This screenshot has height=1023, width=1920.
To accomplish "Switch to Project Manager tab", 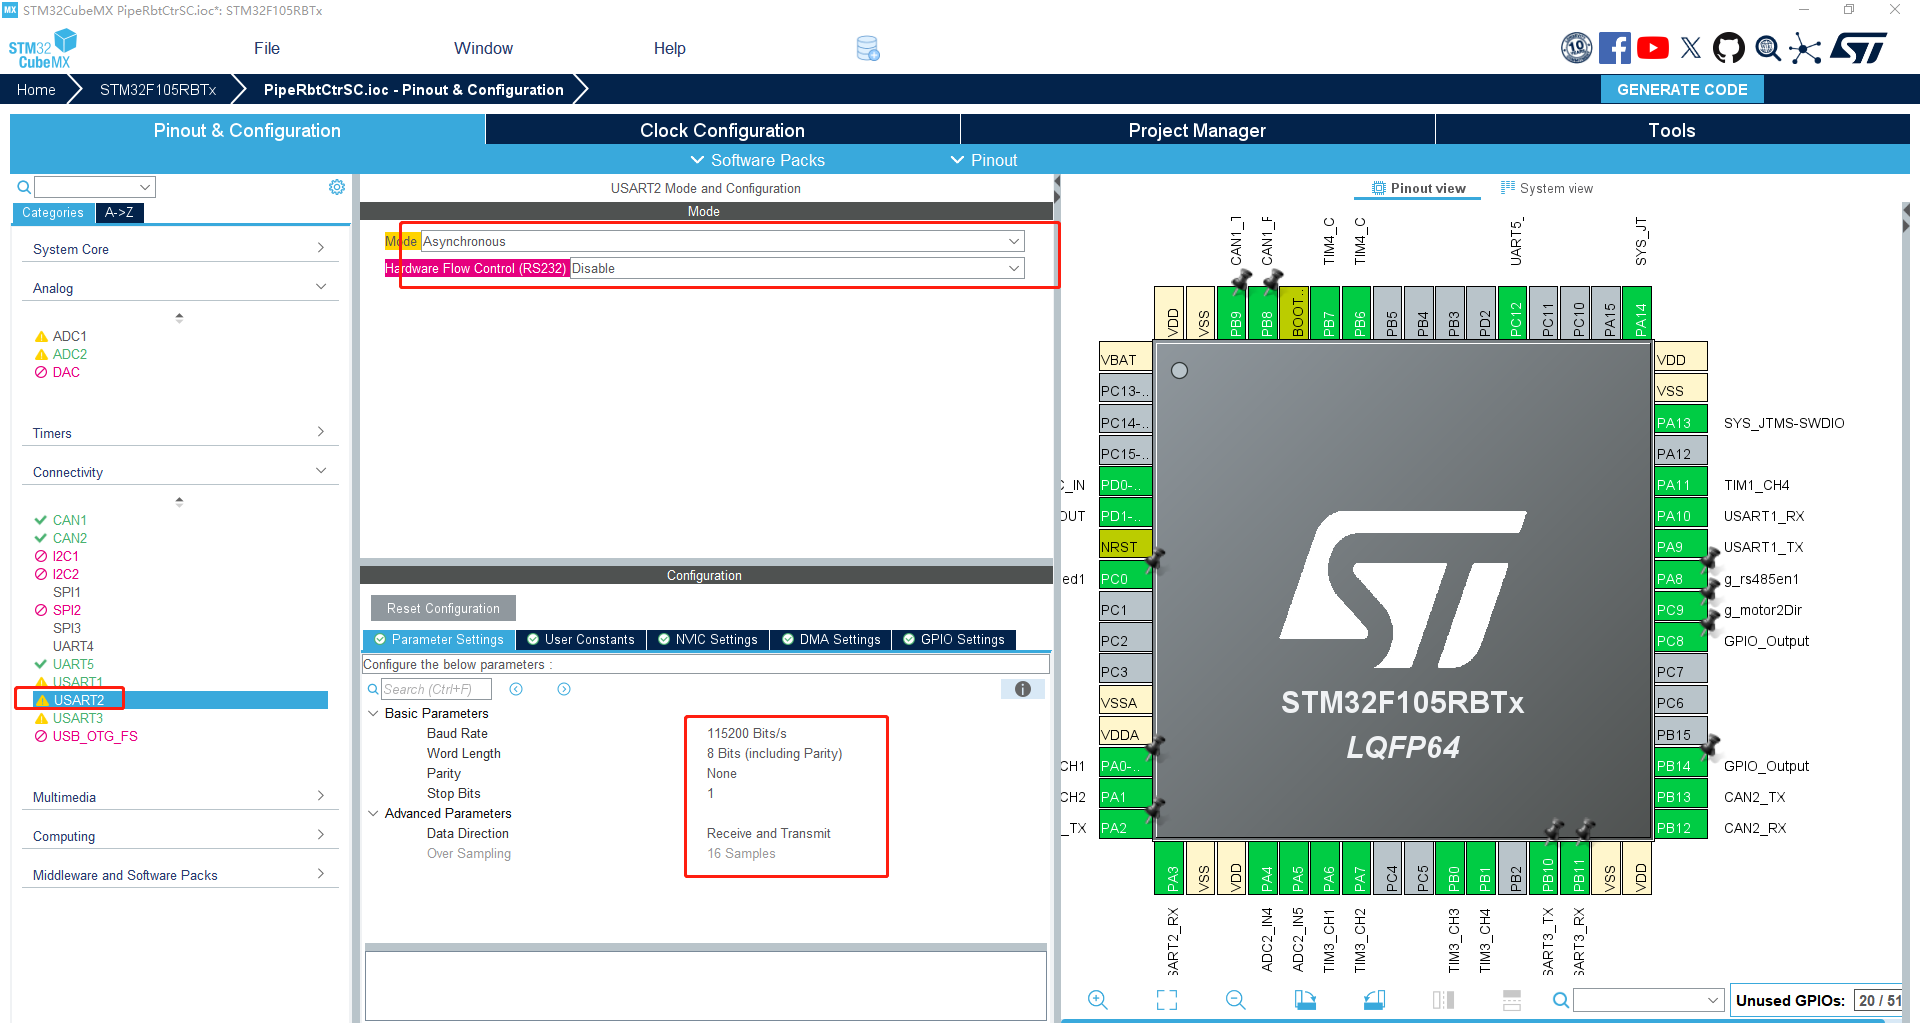I will pyautogui.click(x=1197, y=130).
